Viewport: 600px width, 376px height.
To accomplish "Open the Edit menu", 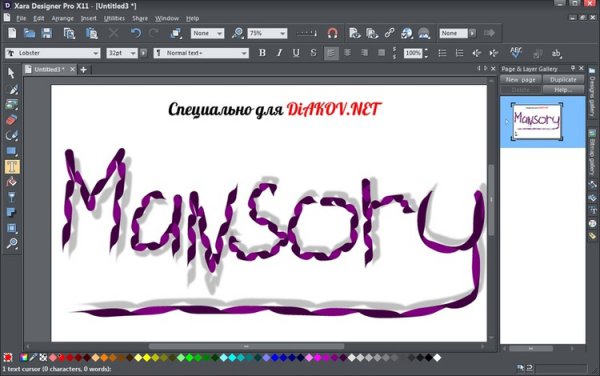I will point(39,18).
